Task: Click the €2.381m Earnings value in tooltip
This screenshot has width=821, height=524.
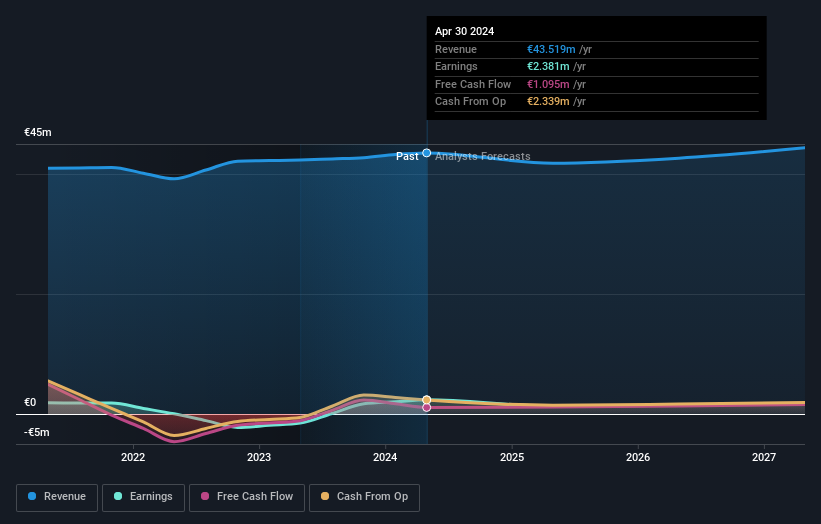Action: point(548,66)
